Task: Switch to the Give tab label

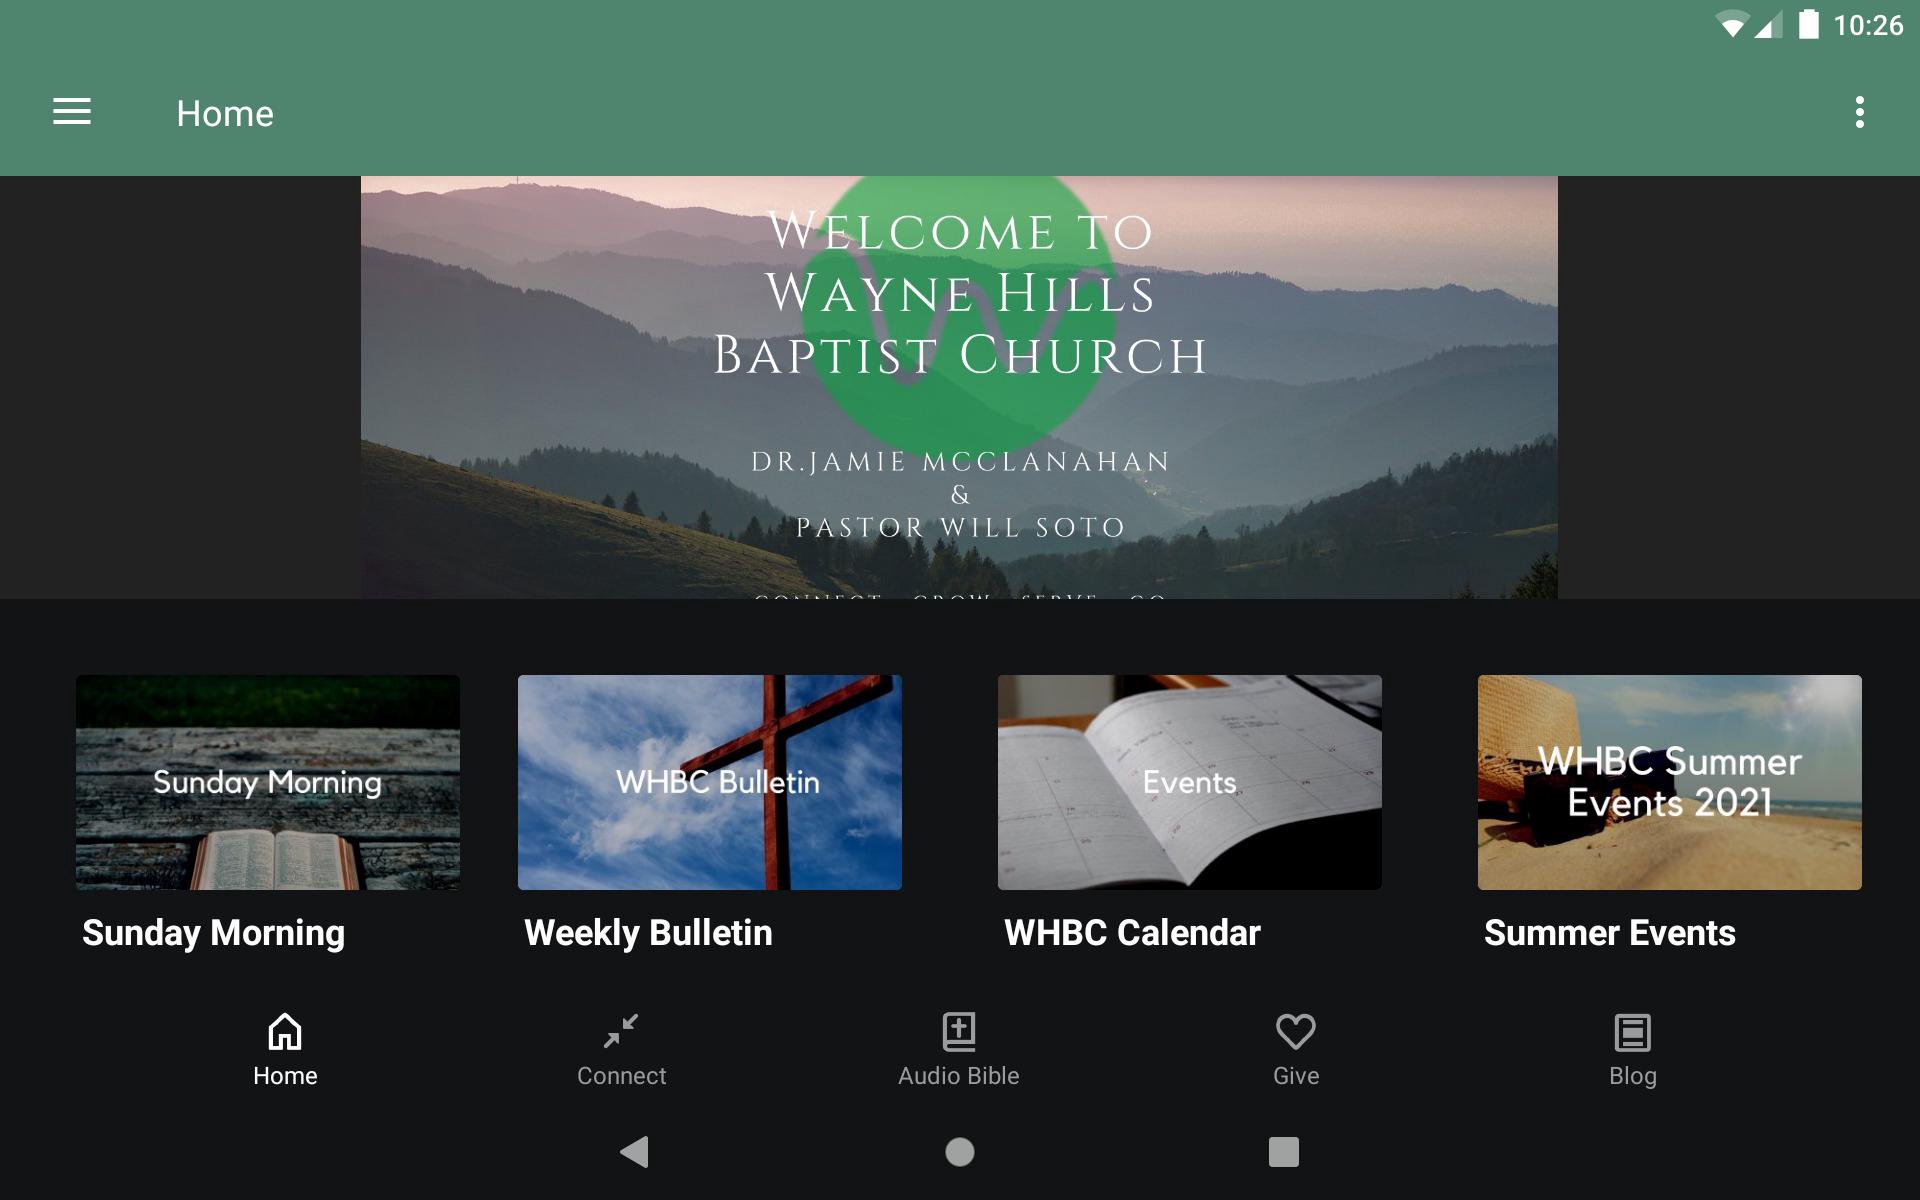Action: 1296,1076
